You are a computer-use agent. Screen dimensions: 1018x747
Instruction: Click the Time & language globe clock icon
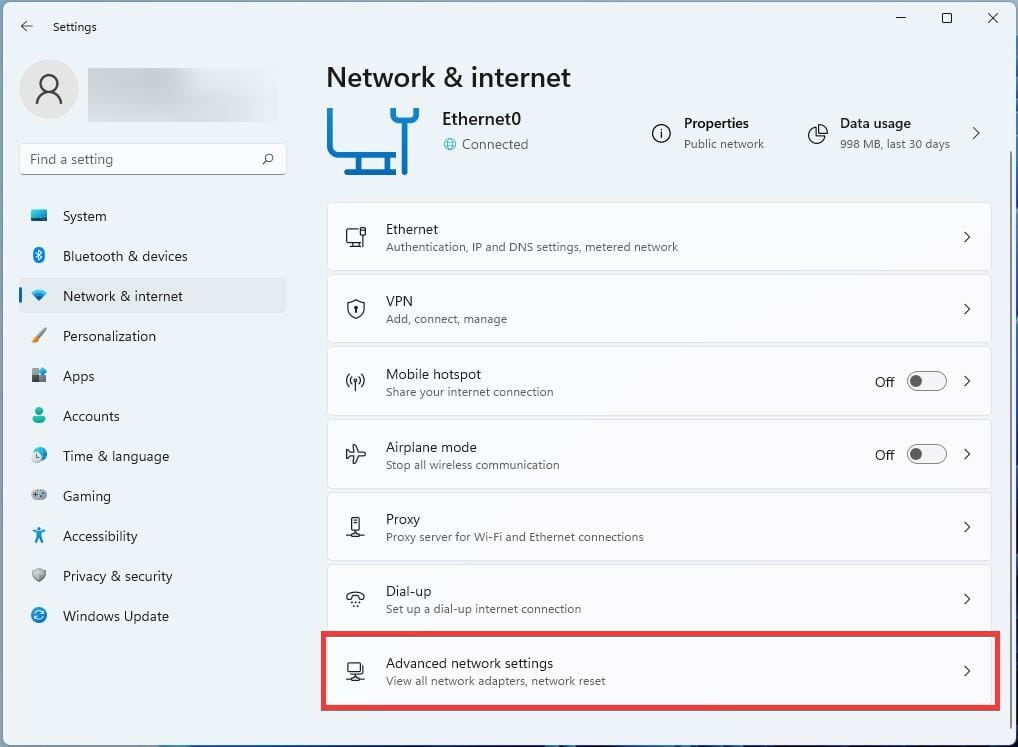point(39,455)
